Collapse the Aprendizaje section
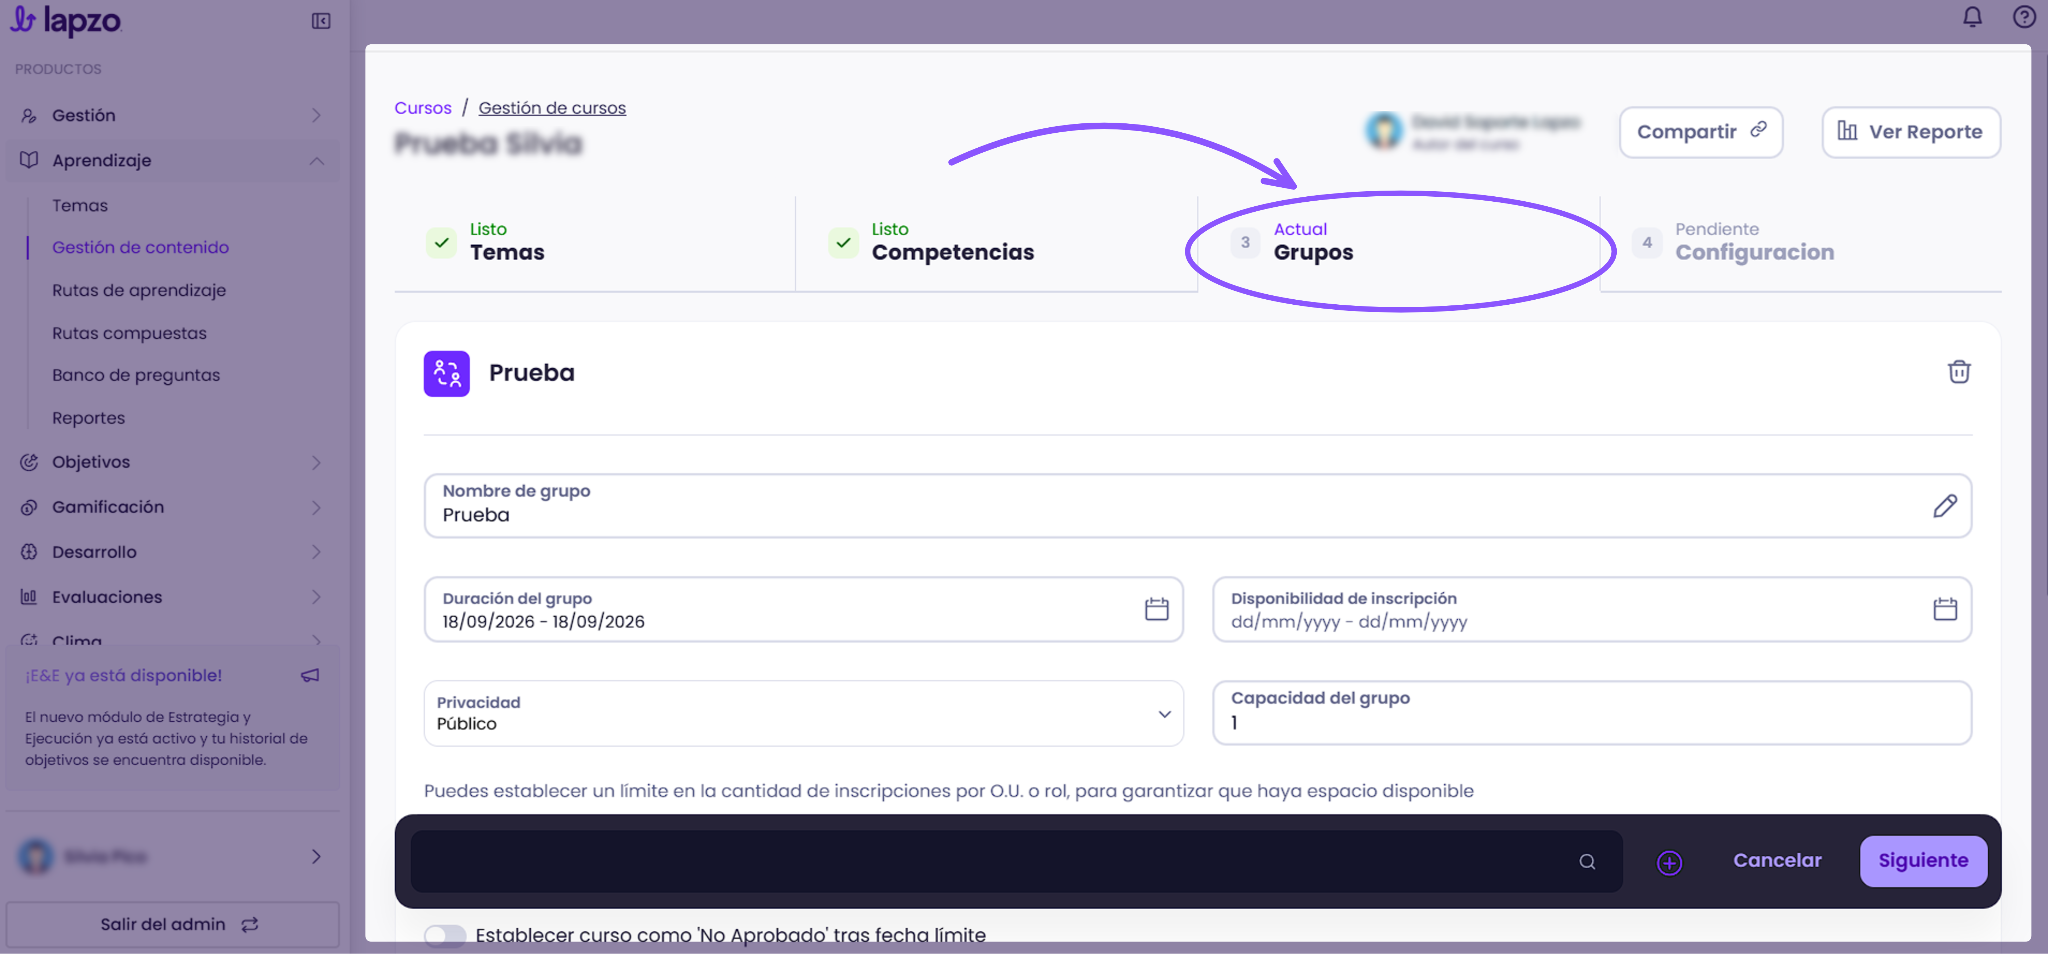This screenshot has height=954, width=2048. click(x=172, y=161)
